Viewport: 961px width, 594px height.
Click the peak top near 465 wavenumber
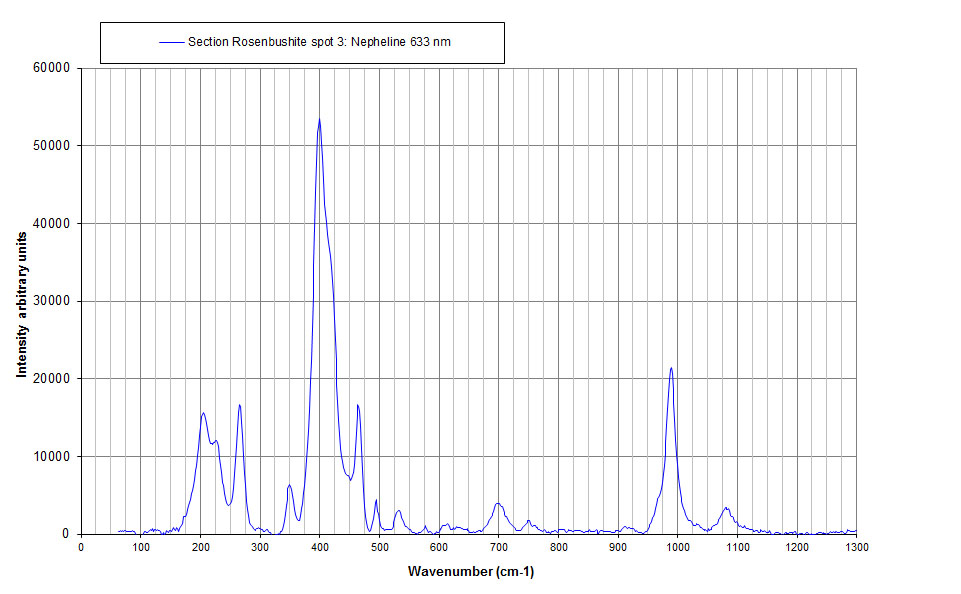(x=358, y=405)
